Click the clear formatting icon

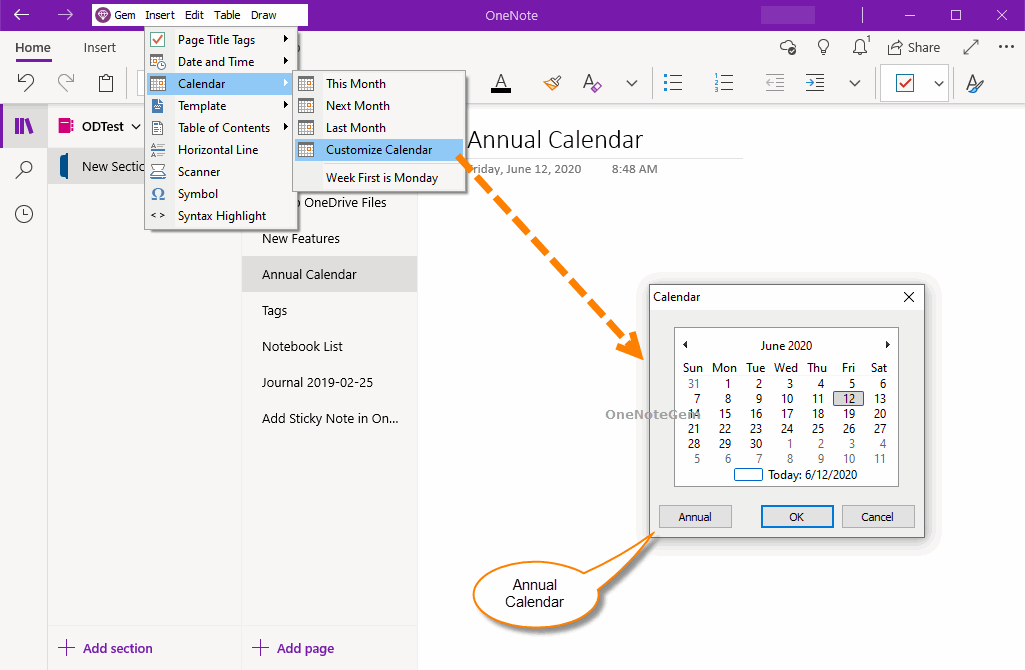pyautogui.click(x=592, y=83)
